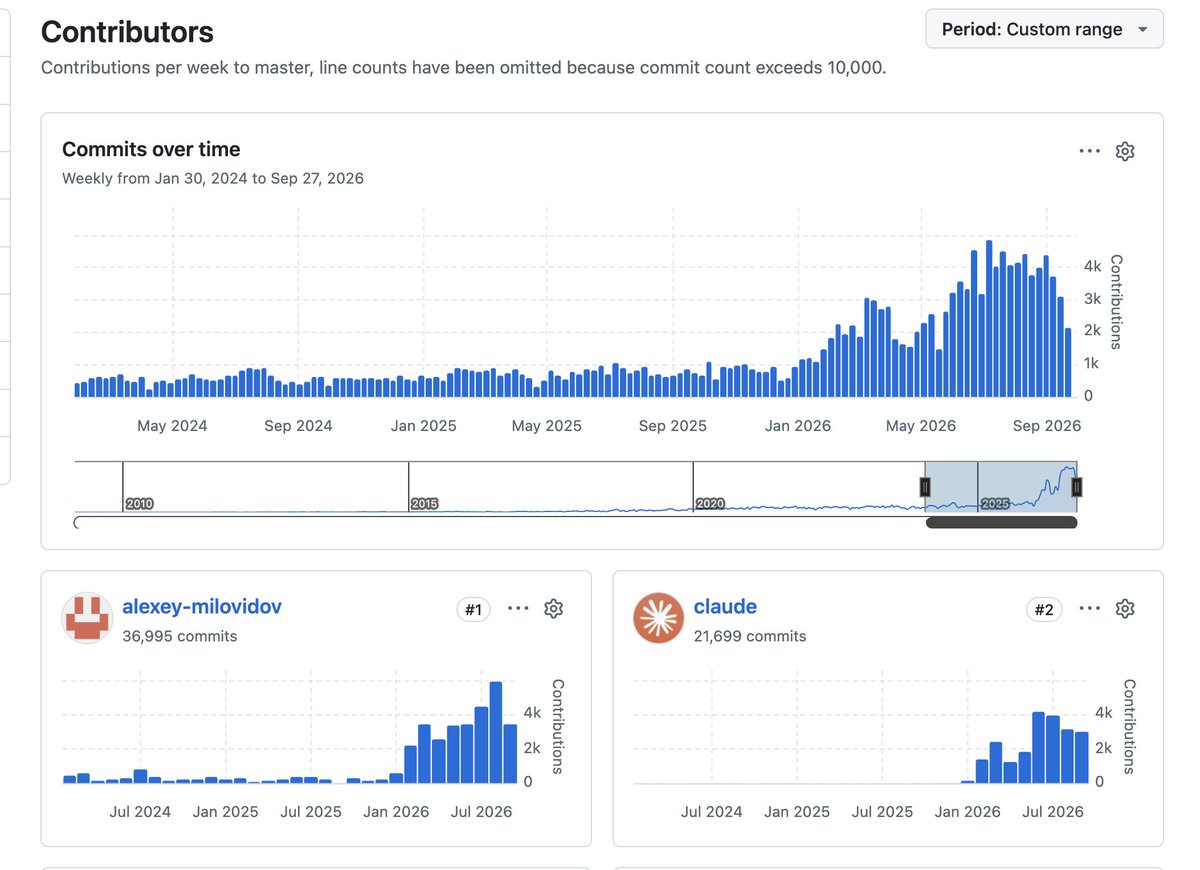Click the dark timeline scrollbar thumb
The height and width of the screenshot is (870, 1200).
1001,522
